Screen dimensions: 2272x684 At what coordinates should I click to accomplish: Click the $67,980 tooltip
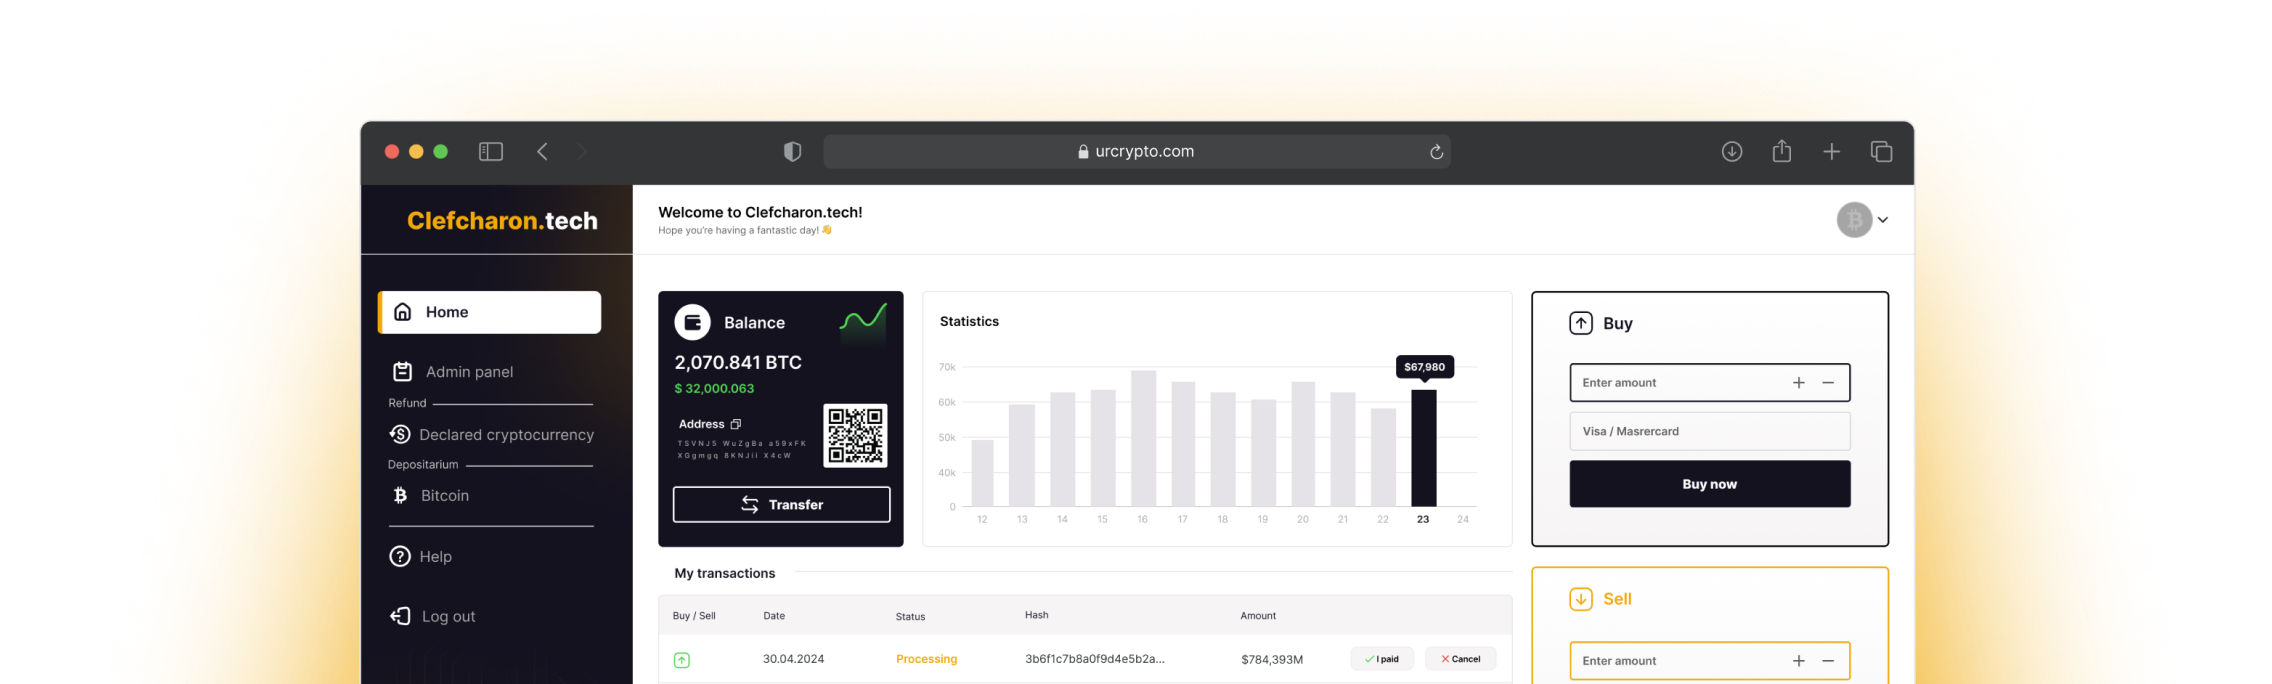click(1424, 367)
